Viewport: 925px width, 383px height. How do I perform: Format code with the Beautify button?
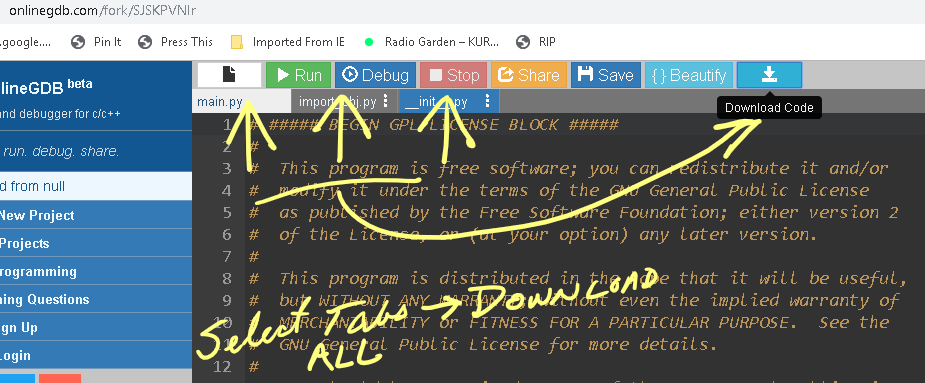(688, 75)
